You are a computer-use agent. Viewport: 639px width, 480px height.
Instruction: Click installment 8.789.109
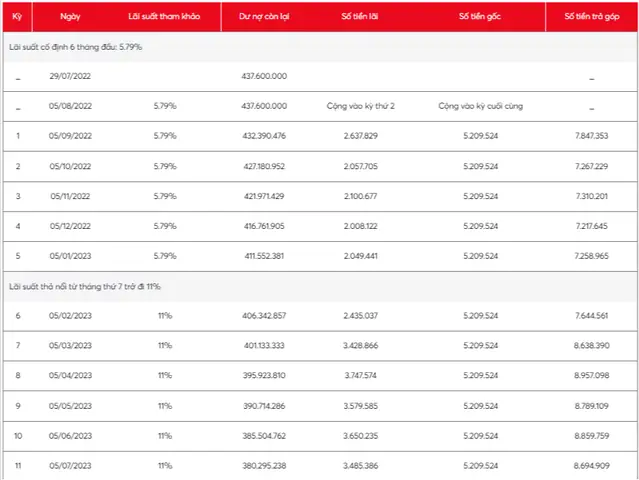pos(592,406)
